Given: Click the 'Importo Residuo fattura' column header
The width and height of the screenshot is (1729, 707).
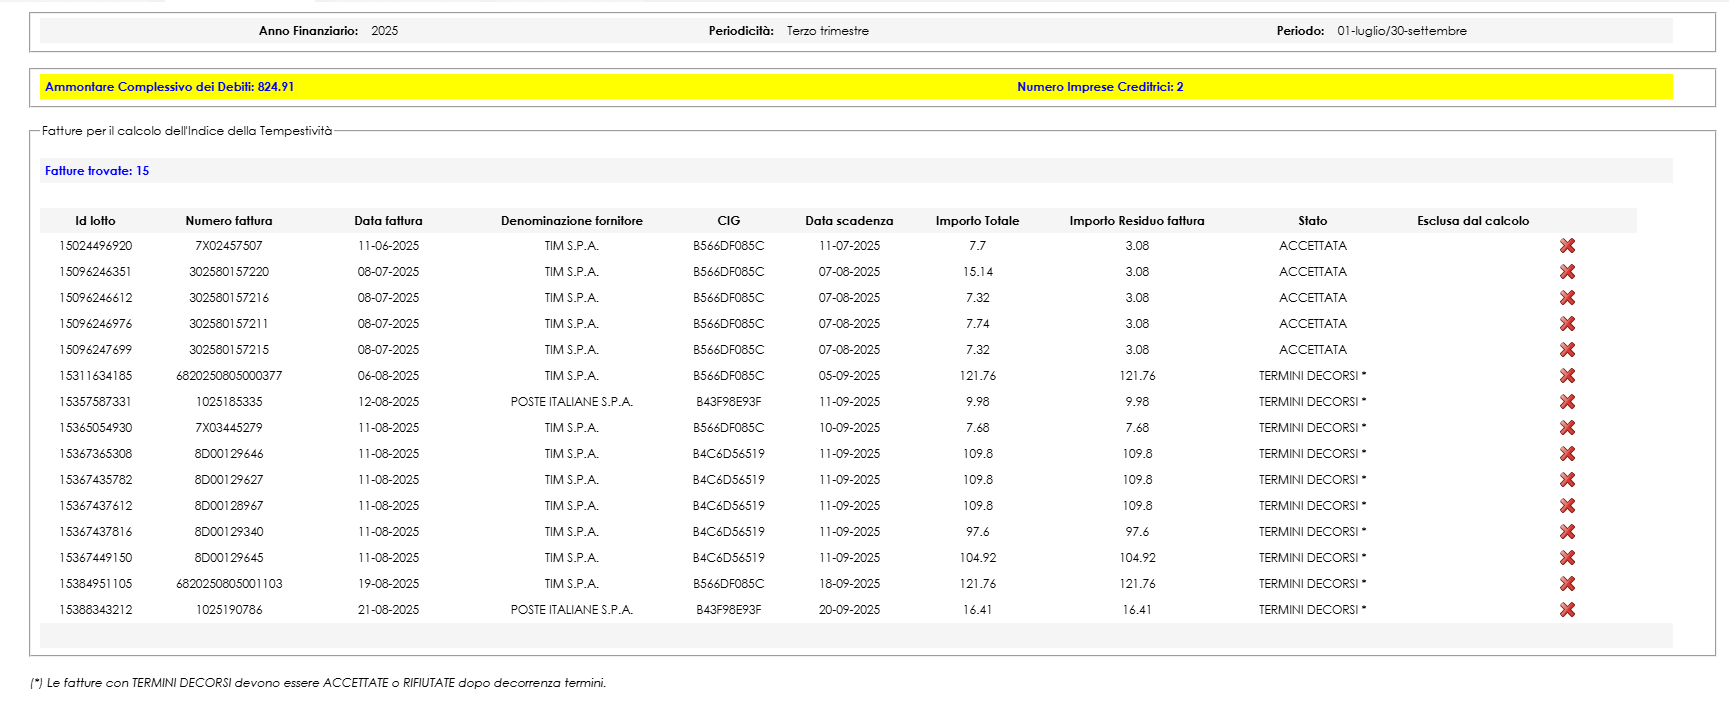Looking at the screenshot, I should point(1137,221).
